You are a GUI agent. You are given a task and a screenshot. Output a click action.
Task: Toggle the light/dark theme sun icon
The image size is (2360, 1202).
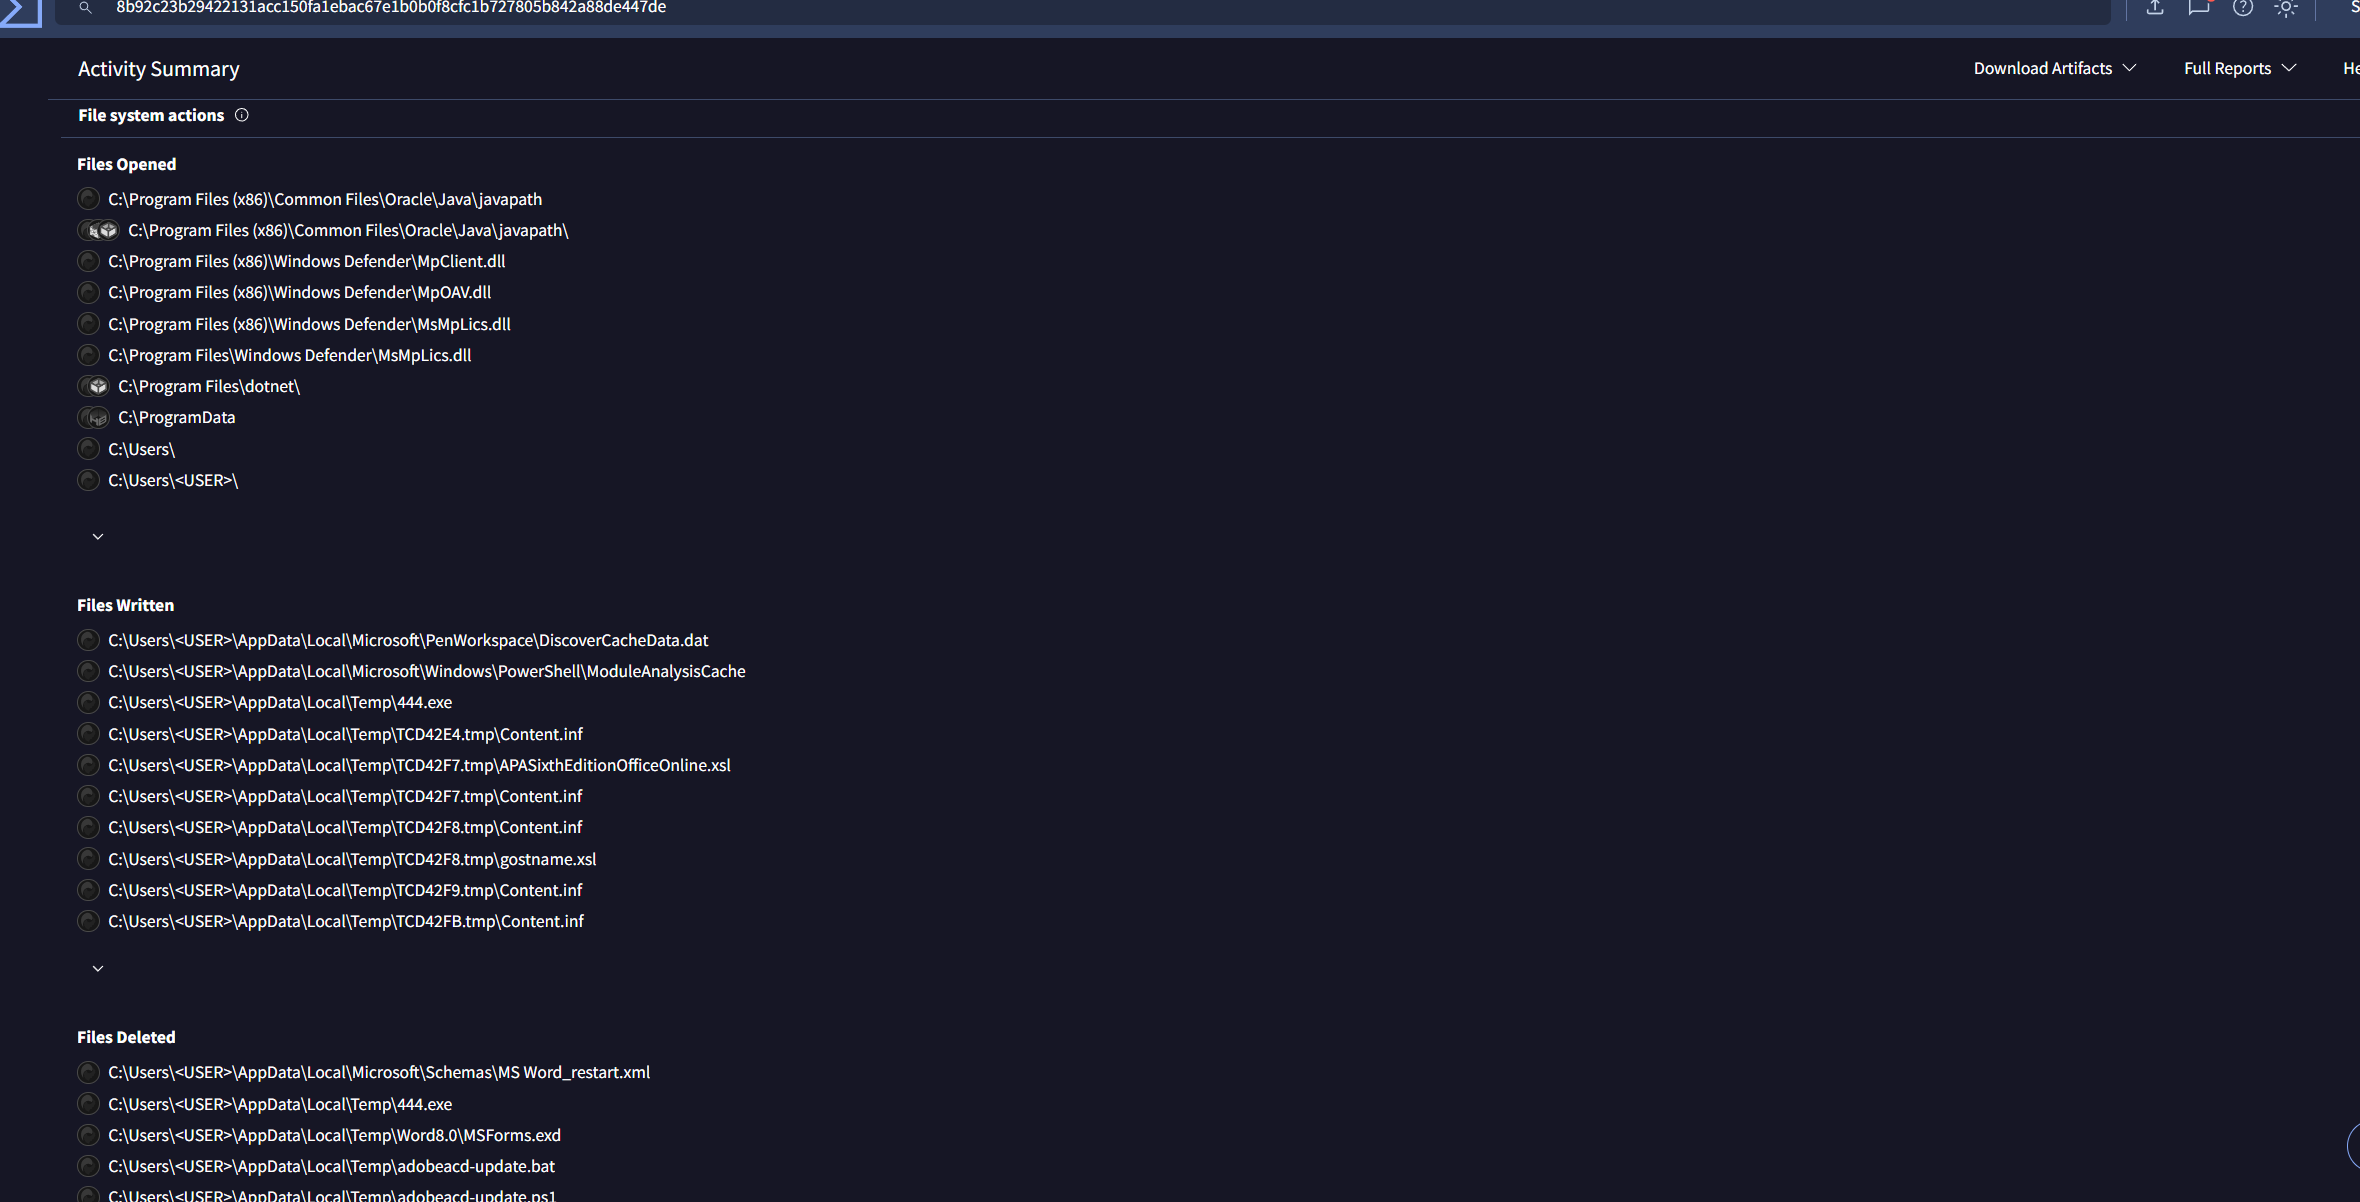(x=2286, y=8)
